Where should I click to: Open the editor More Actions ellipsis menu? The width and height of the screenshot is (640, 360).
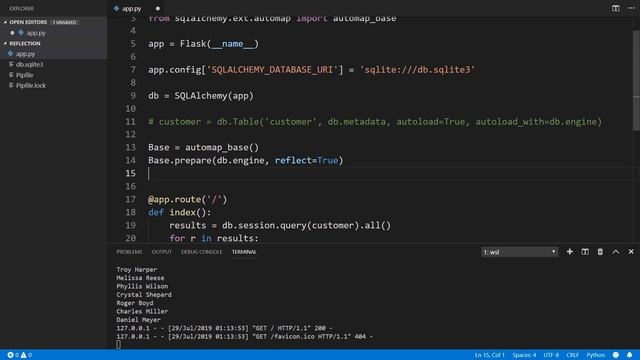tap(631, 8)
